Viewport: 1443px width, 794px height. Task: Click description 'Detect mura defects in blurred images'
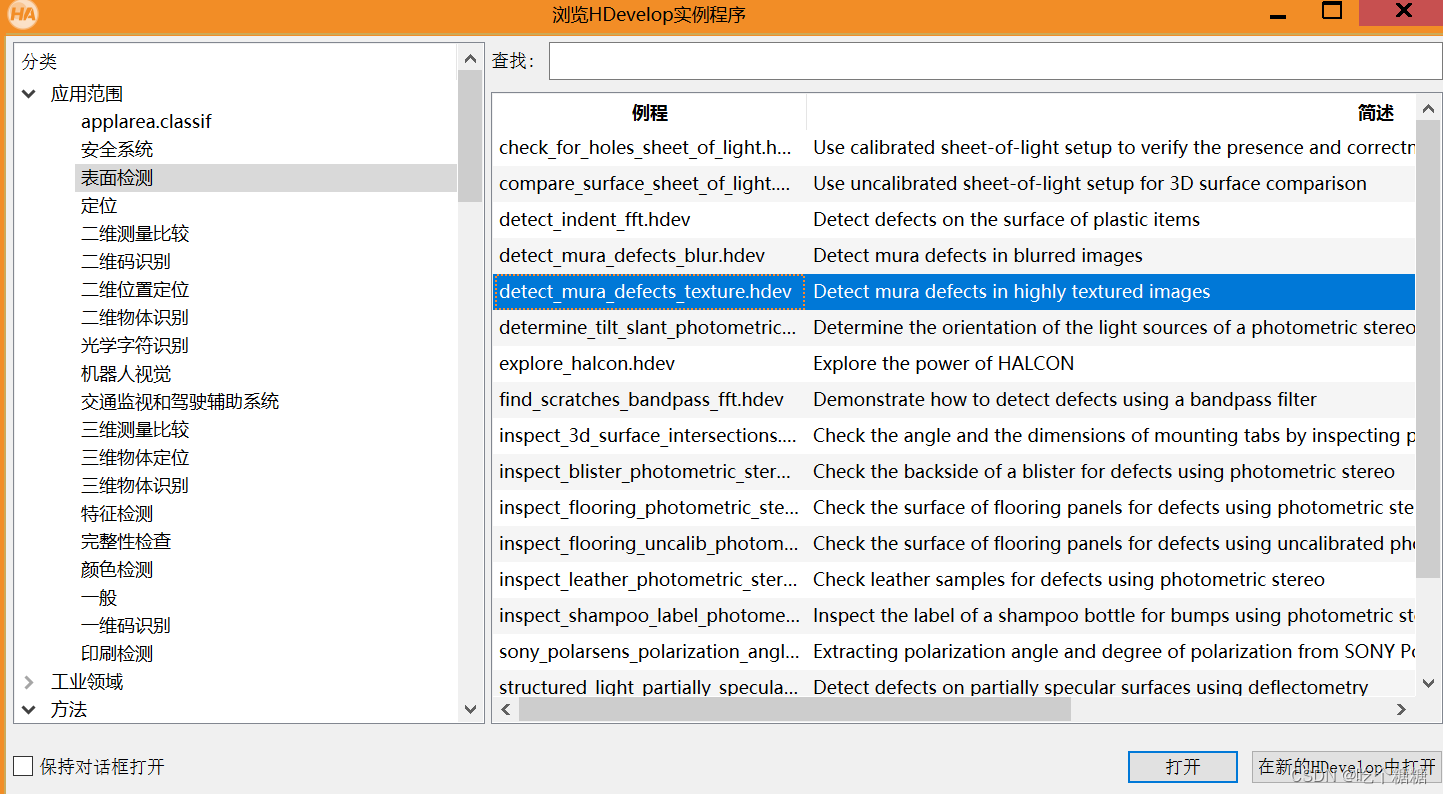click(x=977, y=256)
